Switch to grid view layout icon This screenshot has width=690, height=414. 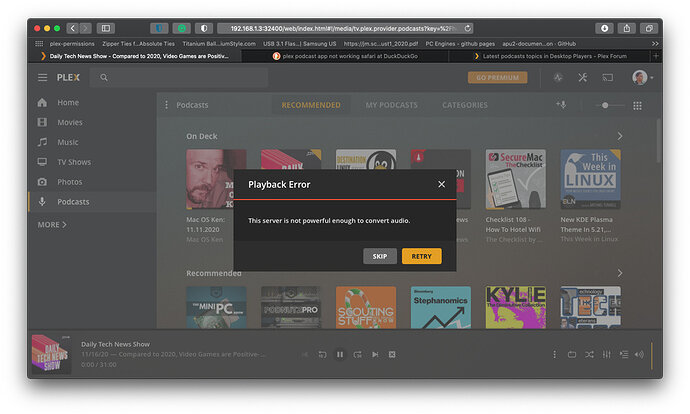[x=637, y=105]
